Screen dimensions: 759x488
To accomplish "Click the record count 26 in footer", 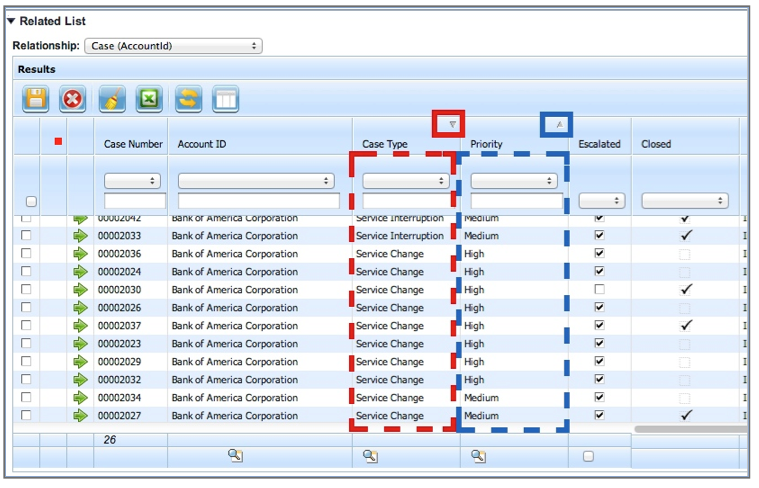I will pyautogui.click(x=110, y=440).
